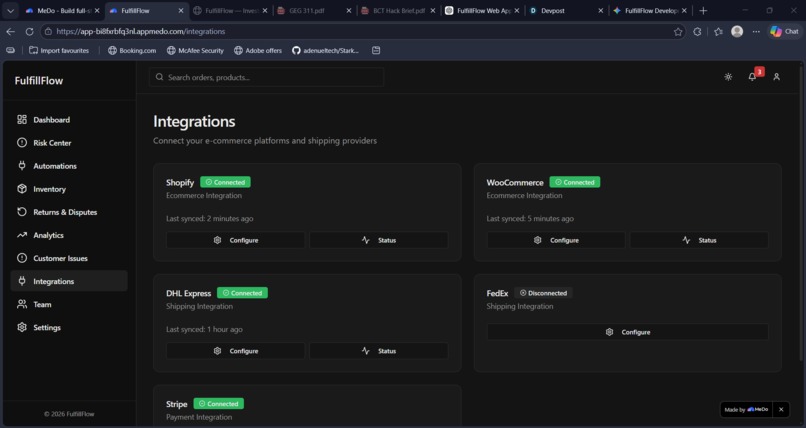Click the Customer Issues alert icon
806x428 pixels.
[22, 258]
